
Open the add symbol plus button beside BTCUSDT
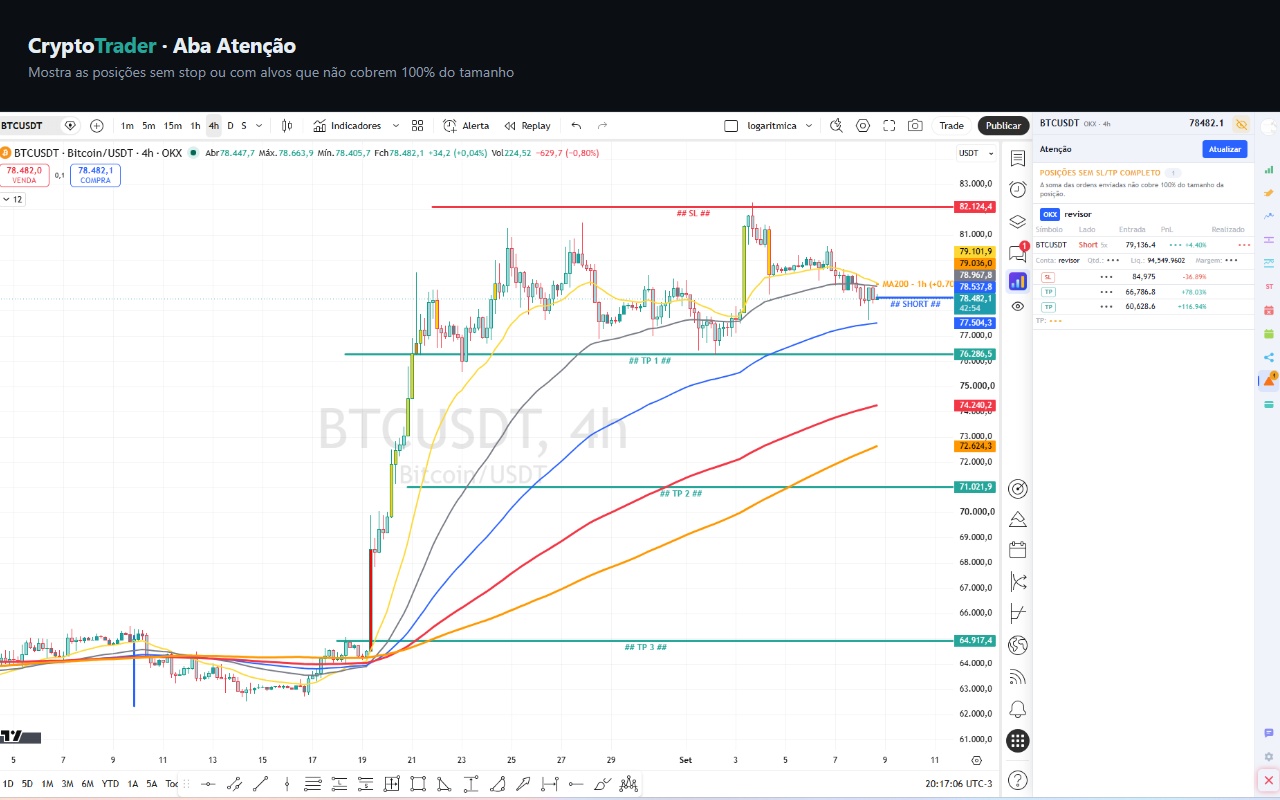97,126
